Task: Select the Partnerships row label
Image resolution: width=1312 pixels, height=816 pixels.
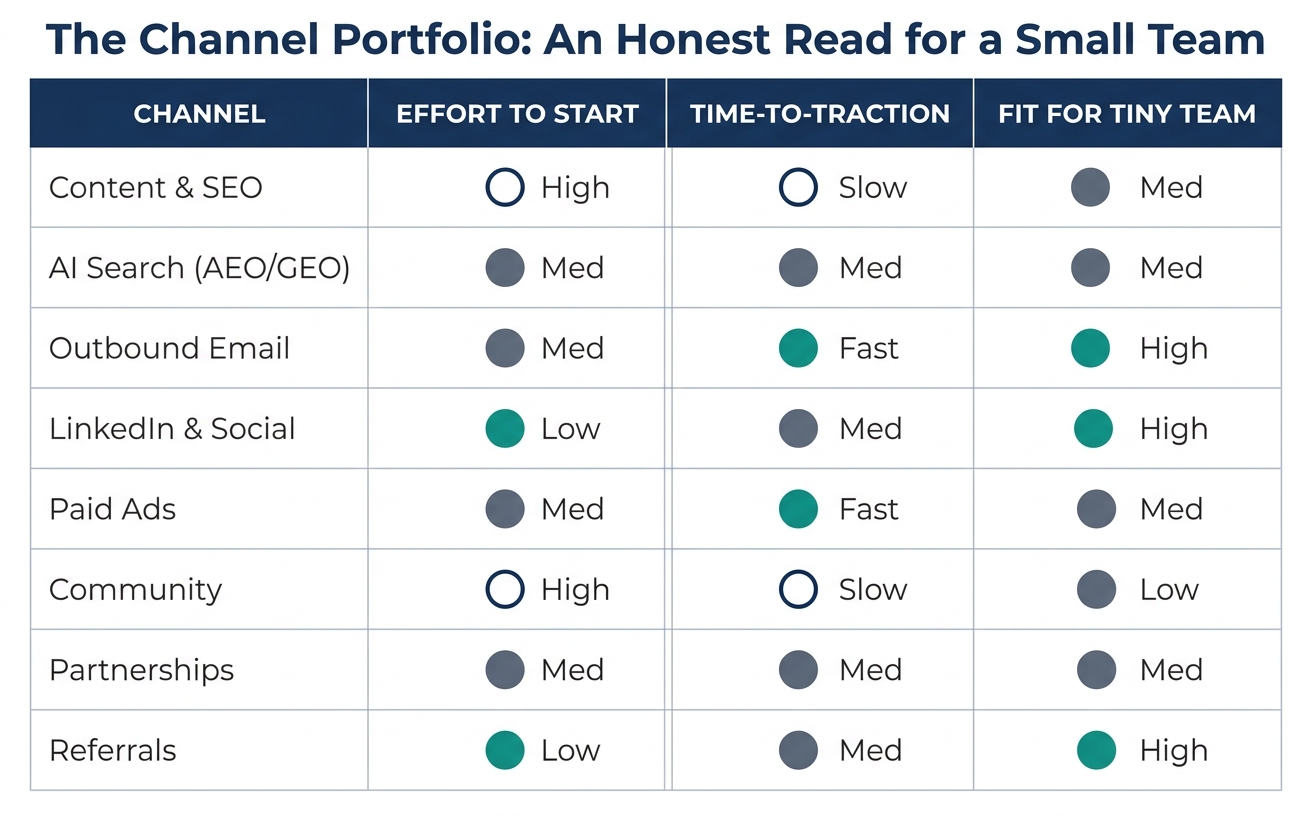Action: pos(141,670)
